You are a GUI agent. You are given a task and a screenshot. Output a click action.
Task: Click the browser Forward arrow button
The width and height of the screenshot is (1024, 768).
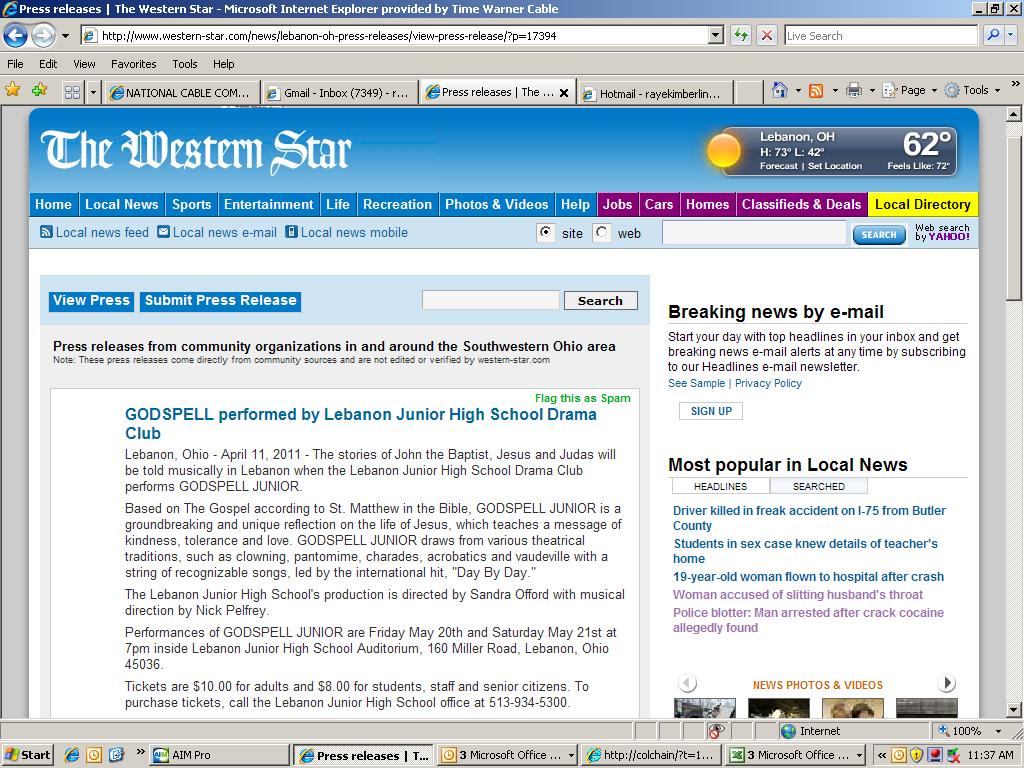click(43, 35)
